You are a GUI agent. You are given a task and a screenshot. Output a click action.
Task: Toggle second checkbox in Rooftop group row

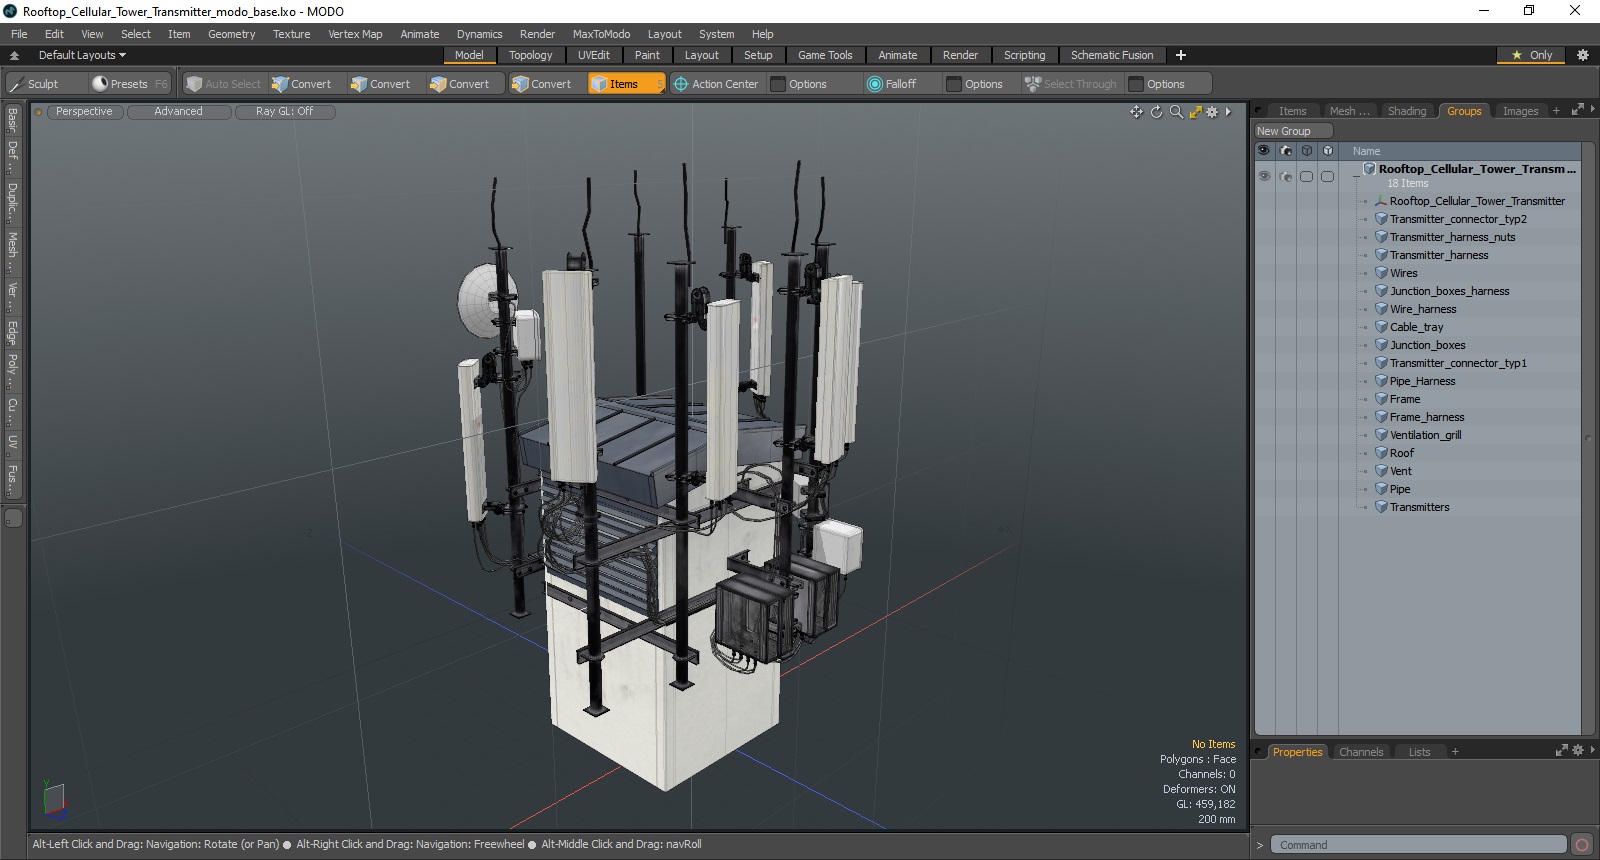click(1327, 177)
